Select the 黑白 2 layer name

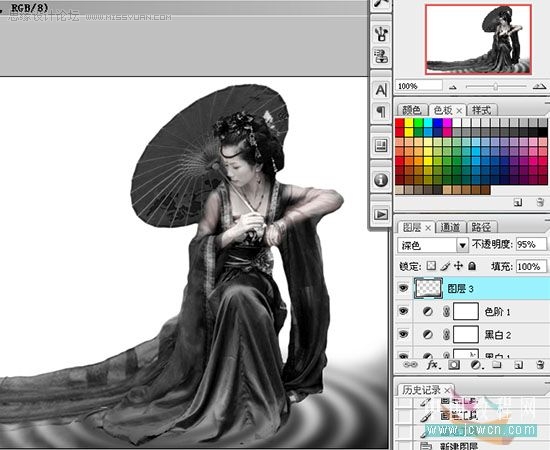pyautogui.click(x=497, y=335)
